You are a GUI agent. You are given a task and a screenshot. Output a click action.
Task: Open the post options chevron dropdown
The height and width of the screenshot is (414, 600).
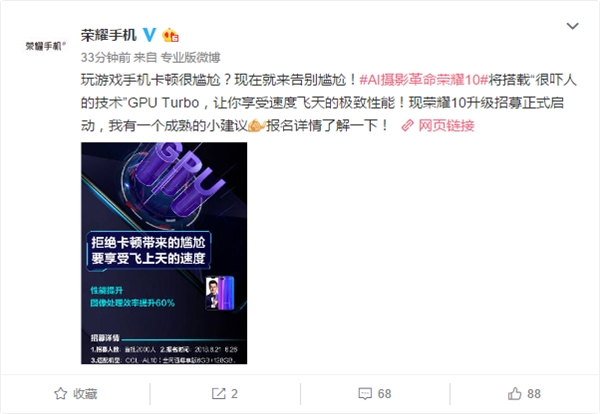572,26
